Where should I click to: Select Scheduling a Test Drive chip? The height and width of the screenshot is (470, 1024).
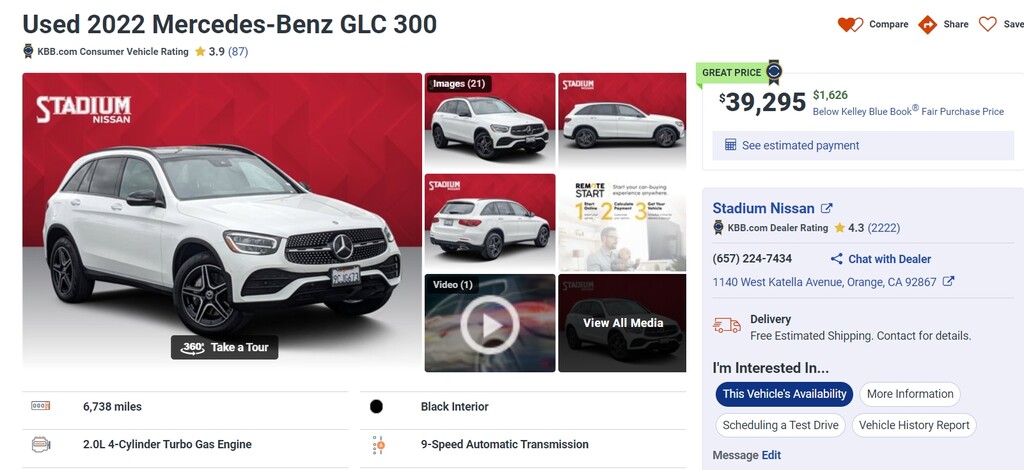[x=780, y=426]
